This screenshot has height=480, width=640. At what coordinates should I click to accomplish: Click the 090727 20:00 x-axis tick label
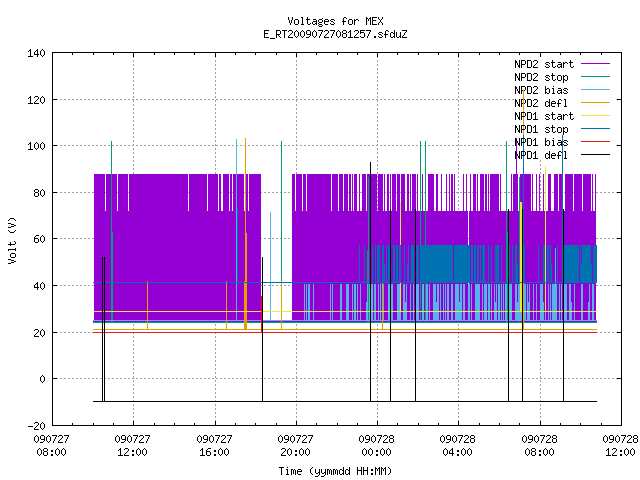point(295,445)
